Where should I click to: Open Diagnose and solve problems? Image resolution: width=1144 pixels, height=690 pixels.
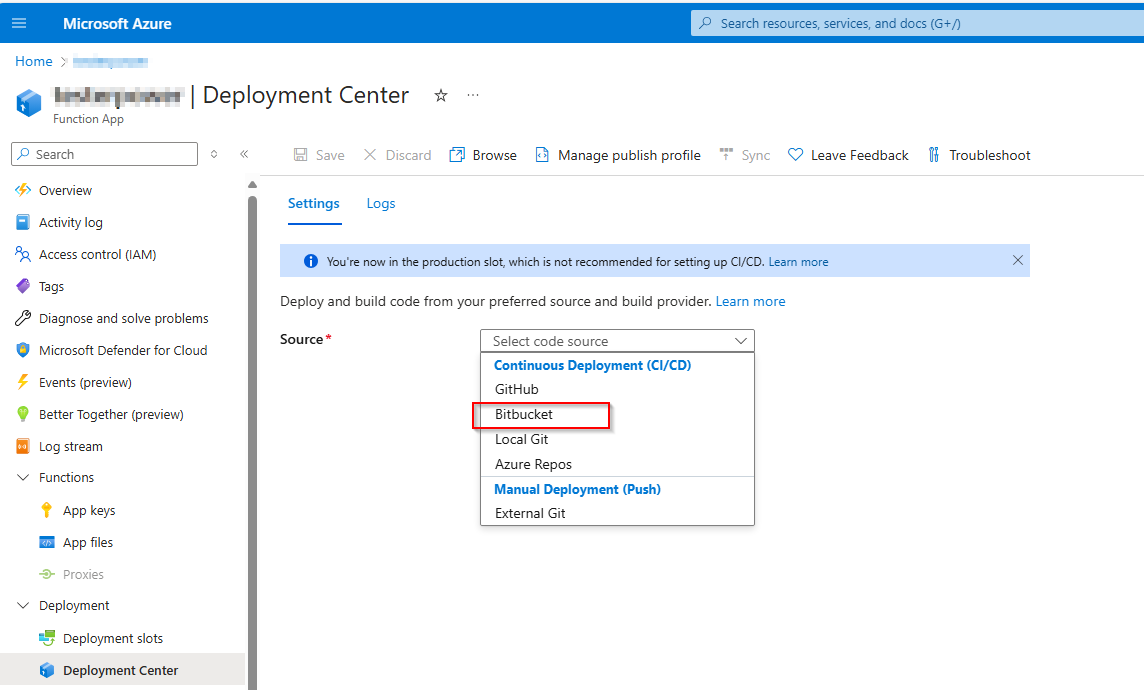click(123, 319)
